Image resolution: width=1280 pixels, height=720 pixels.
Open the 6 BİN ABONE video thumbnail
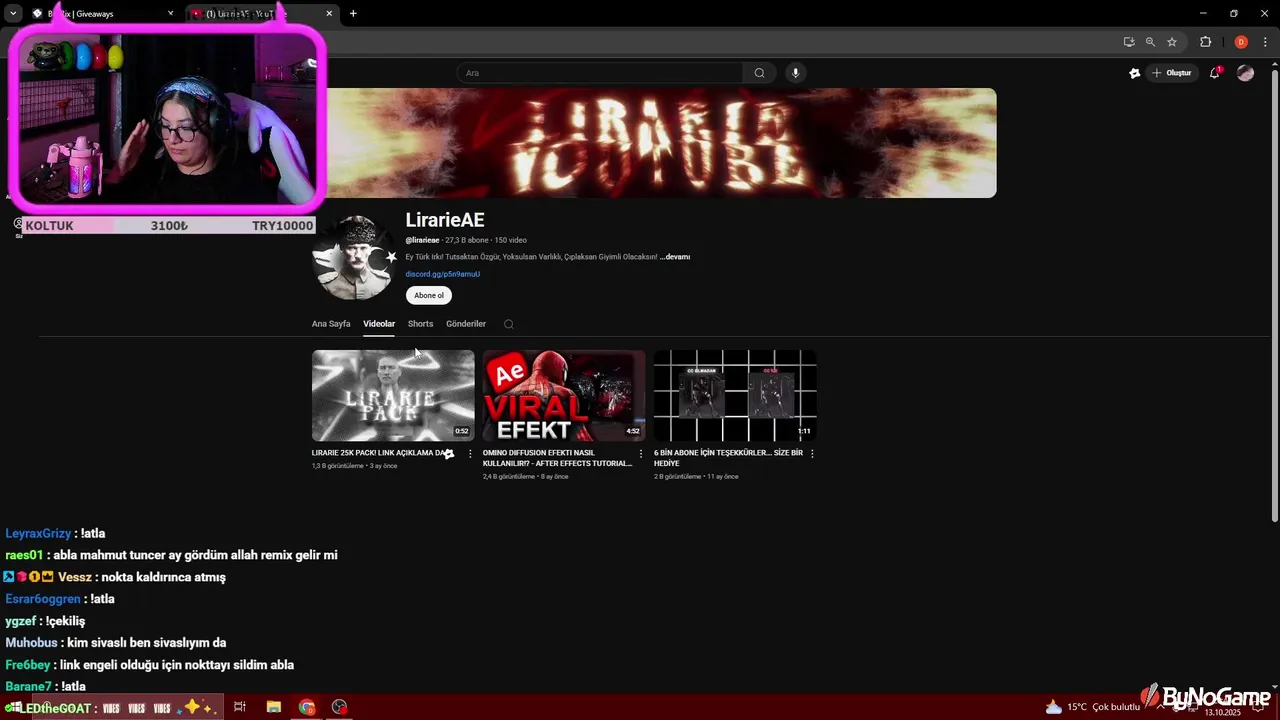pyautogui.click(x=735, y=395)
